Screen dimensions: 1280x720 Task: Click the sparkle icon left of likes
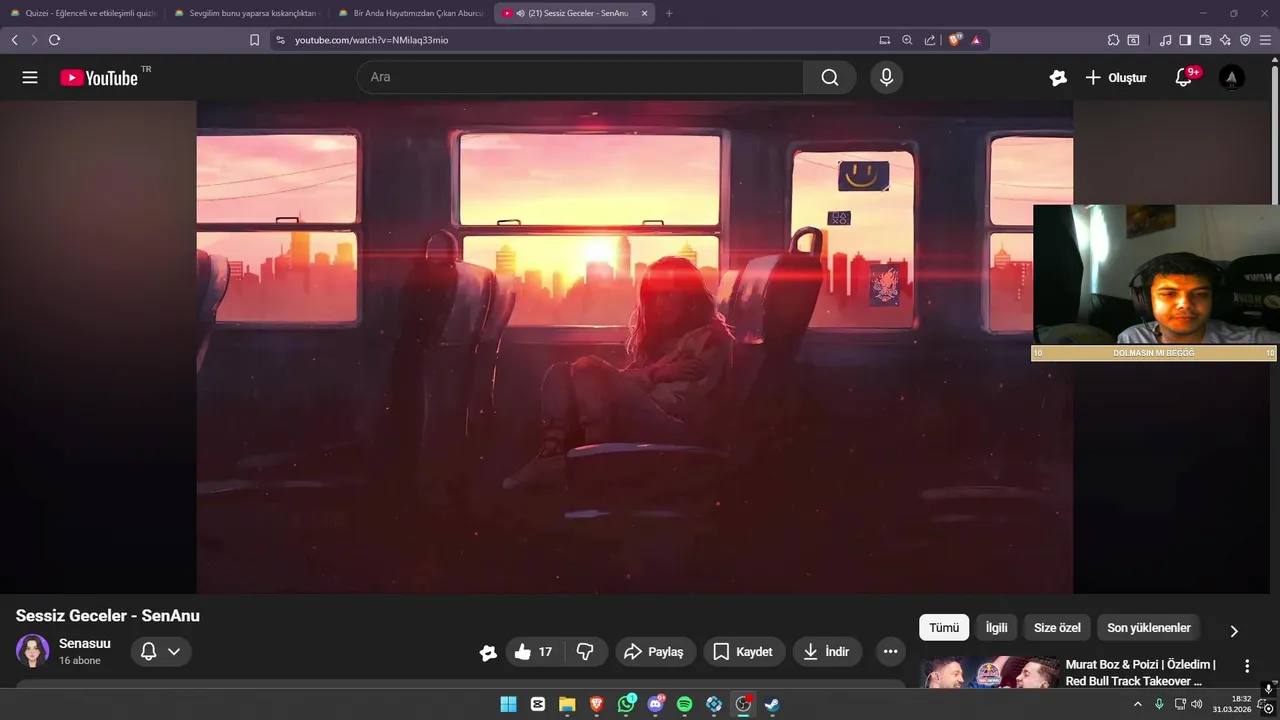point(488,652)
